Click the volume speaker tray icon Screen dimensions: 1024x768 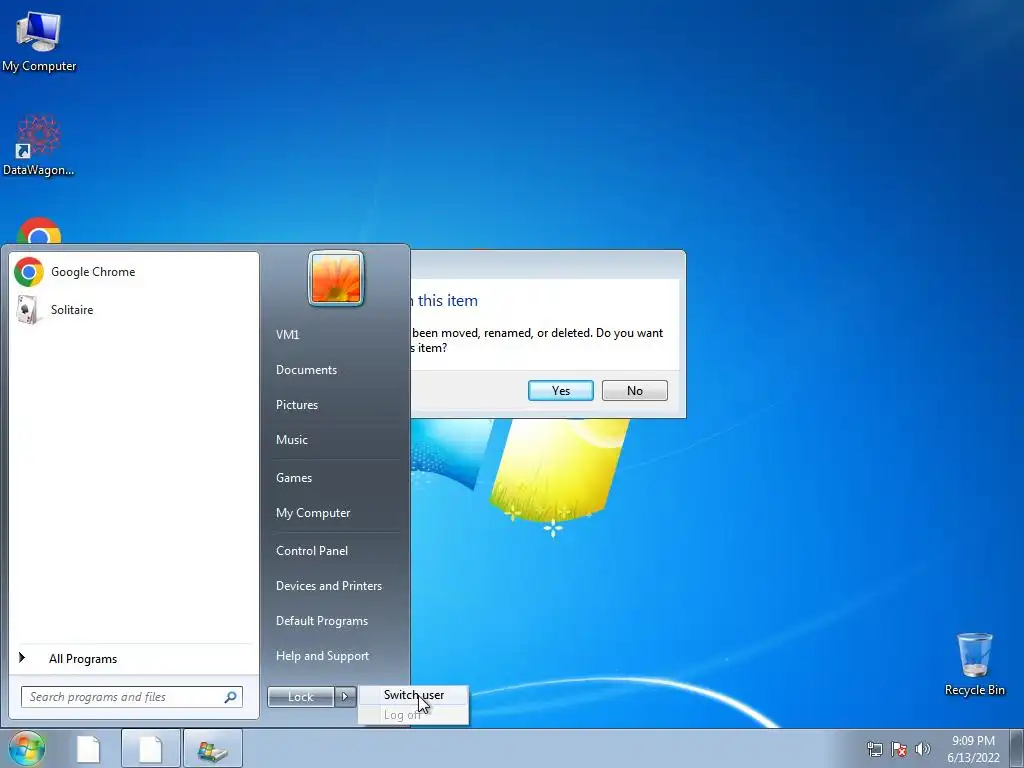[922, 749]
